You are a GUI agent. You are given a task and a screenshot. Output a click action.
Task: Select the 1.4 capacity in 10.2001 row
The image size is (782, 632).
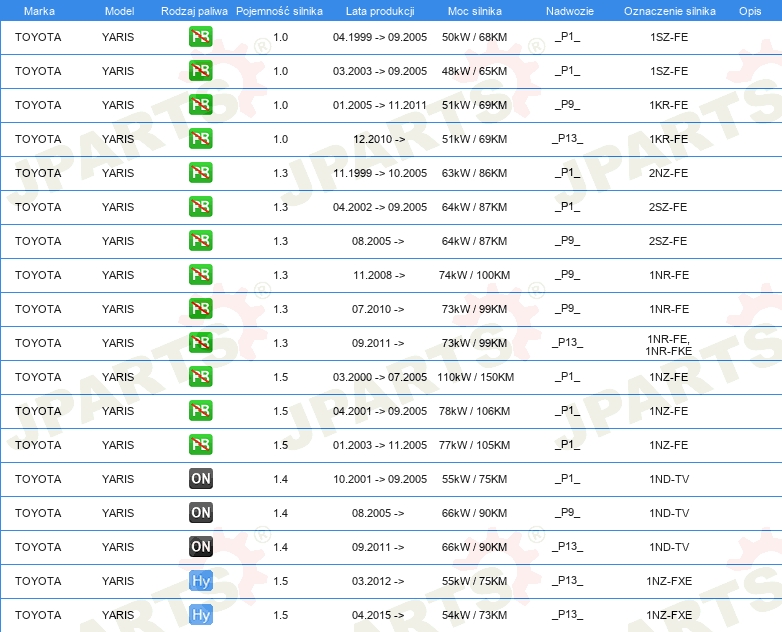click(x=280, y=478)
